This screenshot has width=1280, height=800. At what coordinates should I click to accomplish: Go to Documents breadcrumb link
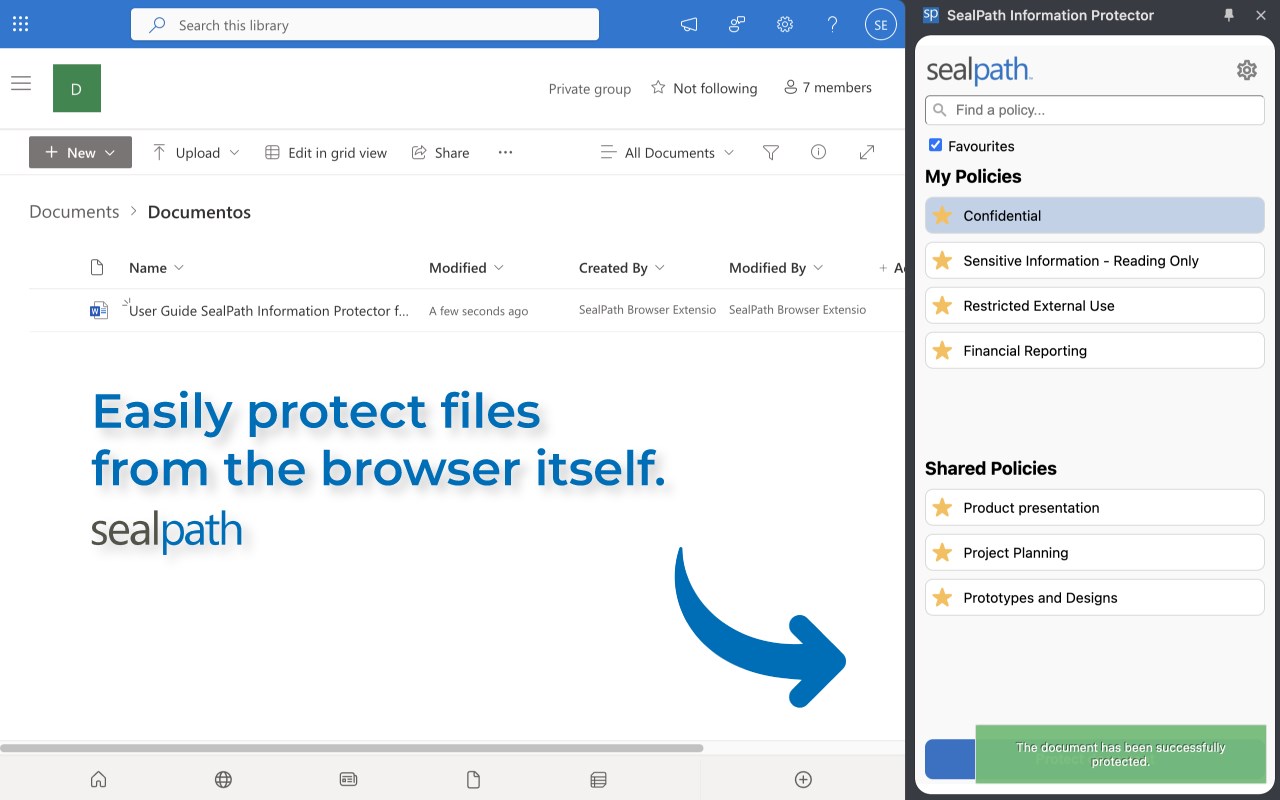click(x=74, y=212)
